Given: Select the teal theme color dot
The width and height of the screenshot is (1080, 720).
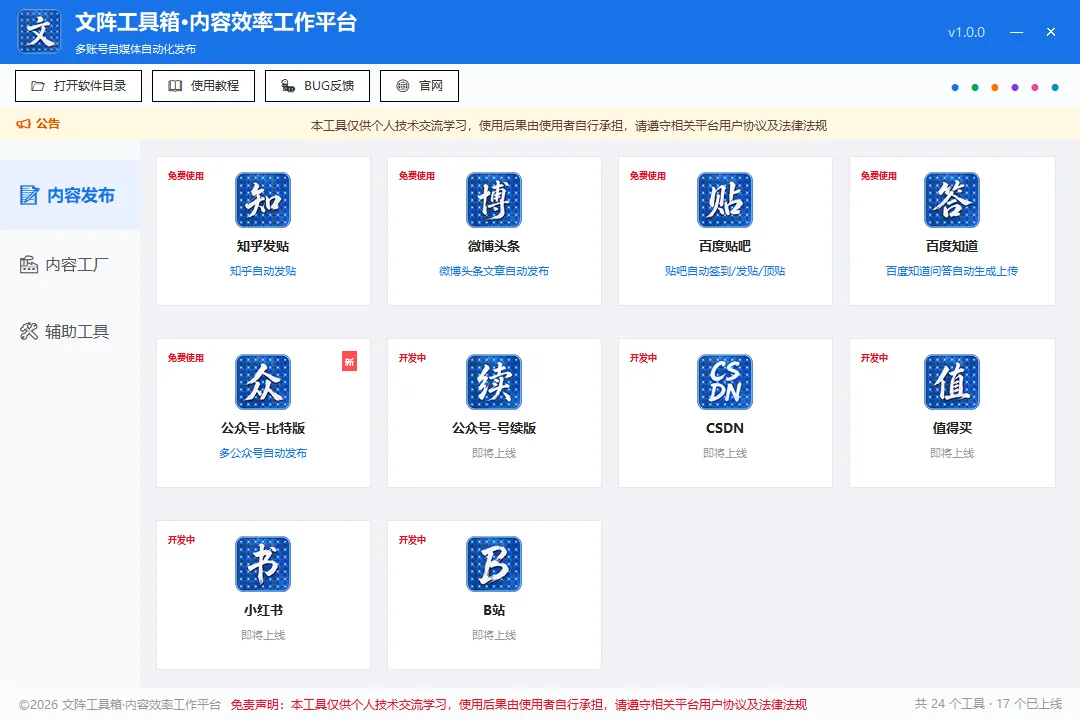Looking at the screenshot, I should coord(1055,88).
